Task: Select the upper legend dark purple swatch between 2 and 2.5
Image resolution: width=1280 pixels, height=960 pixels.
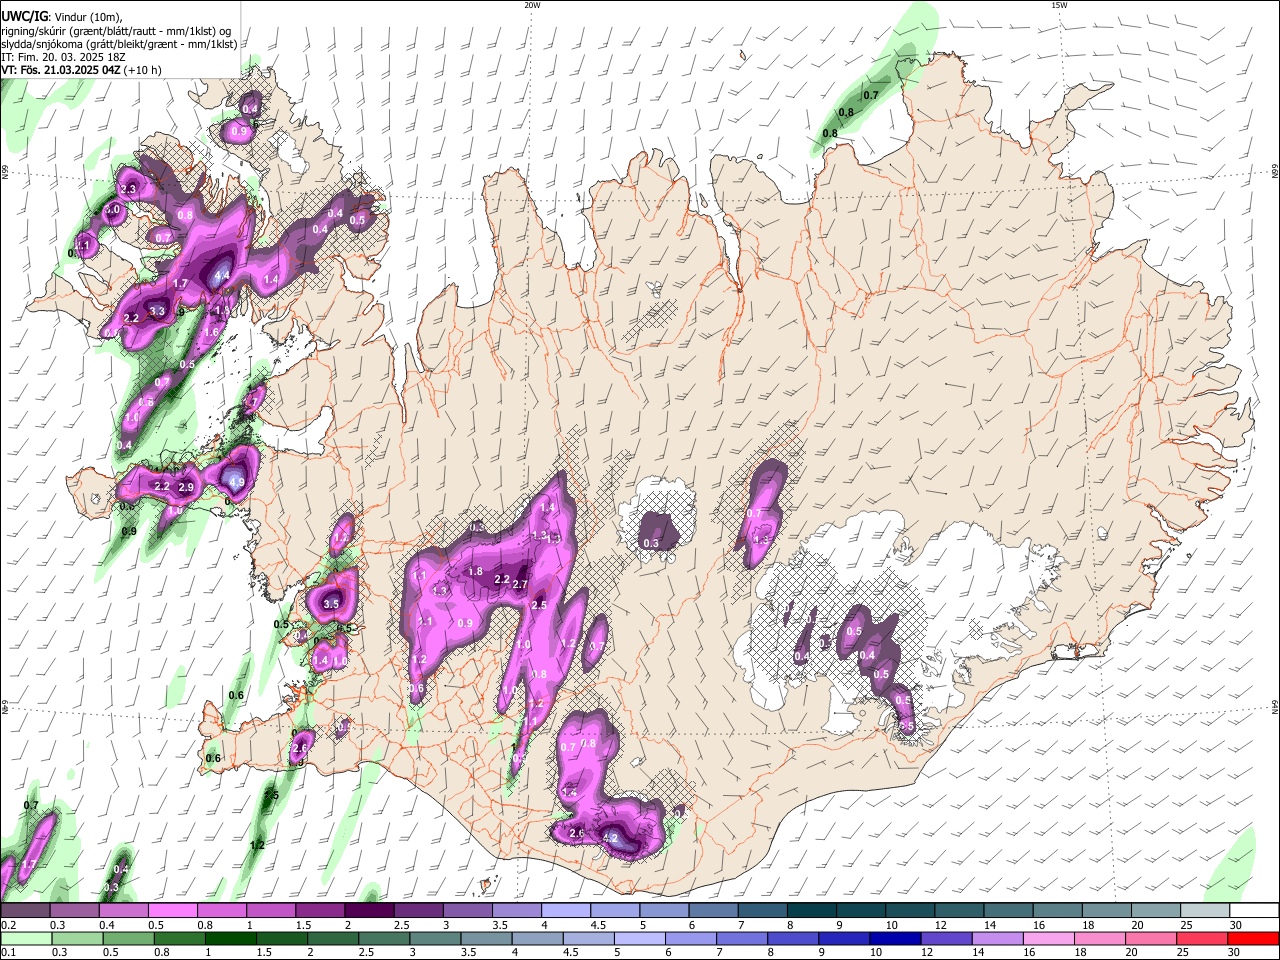Action: point(369,910)
